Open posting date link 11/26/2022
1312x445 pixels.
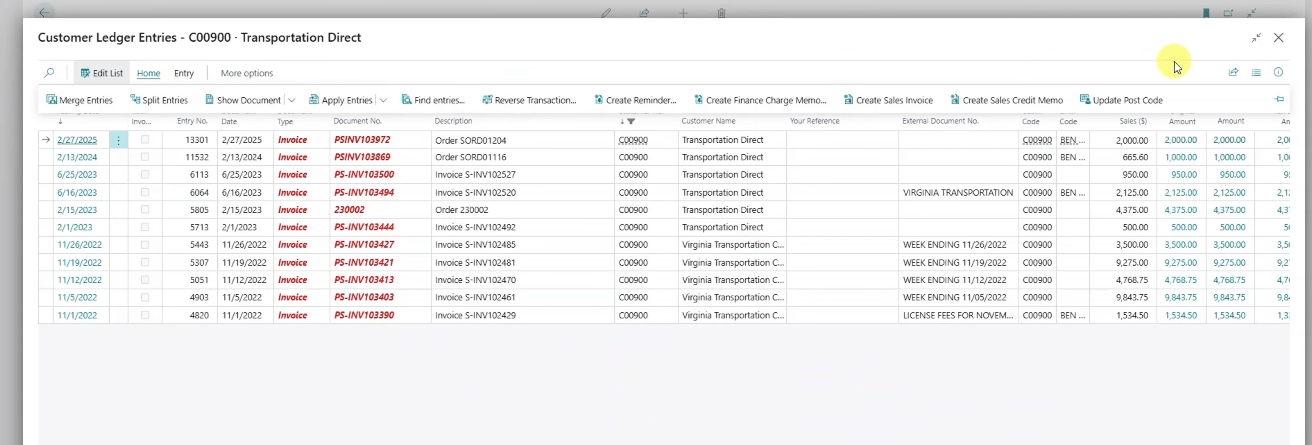(77, 245)
